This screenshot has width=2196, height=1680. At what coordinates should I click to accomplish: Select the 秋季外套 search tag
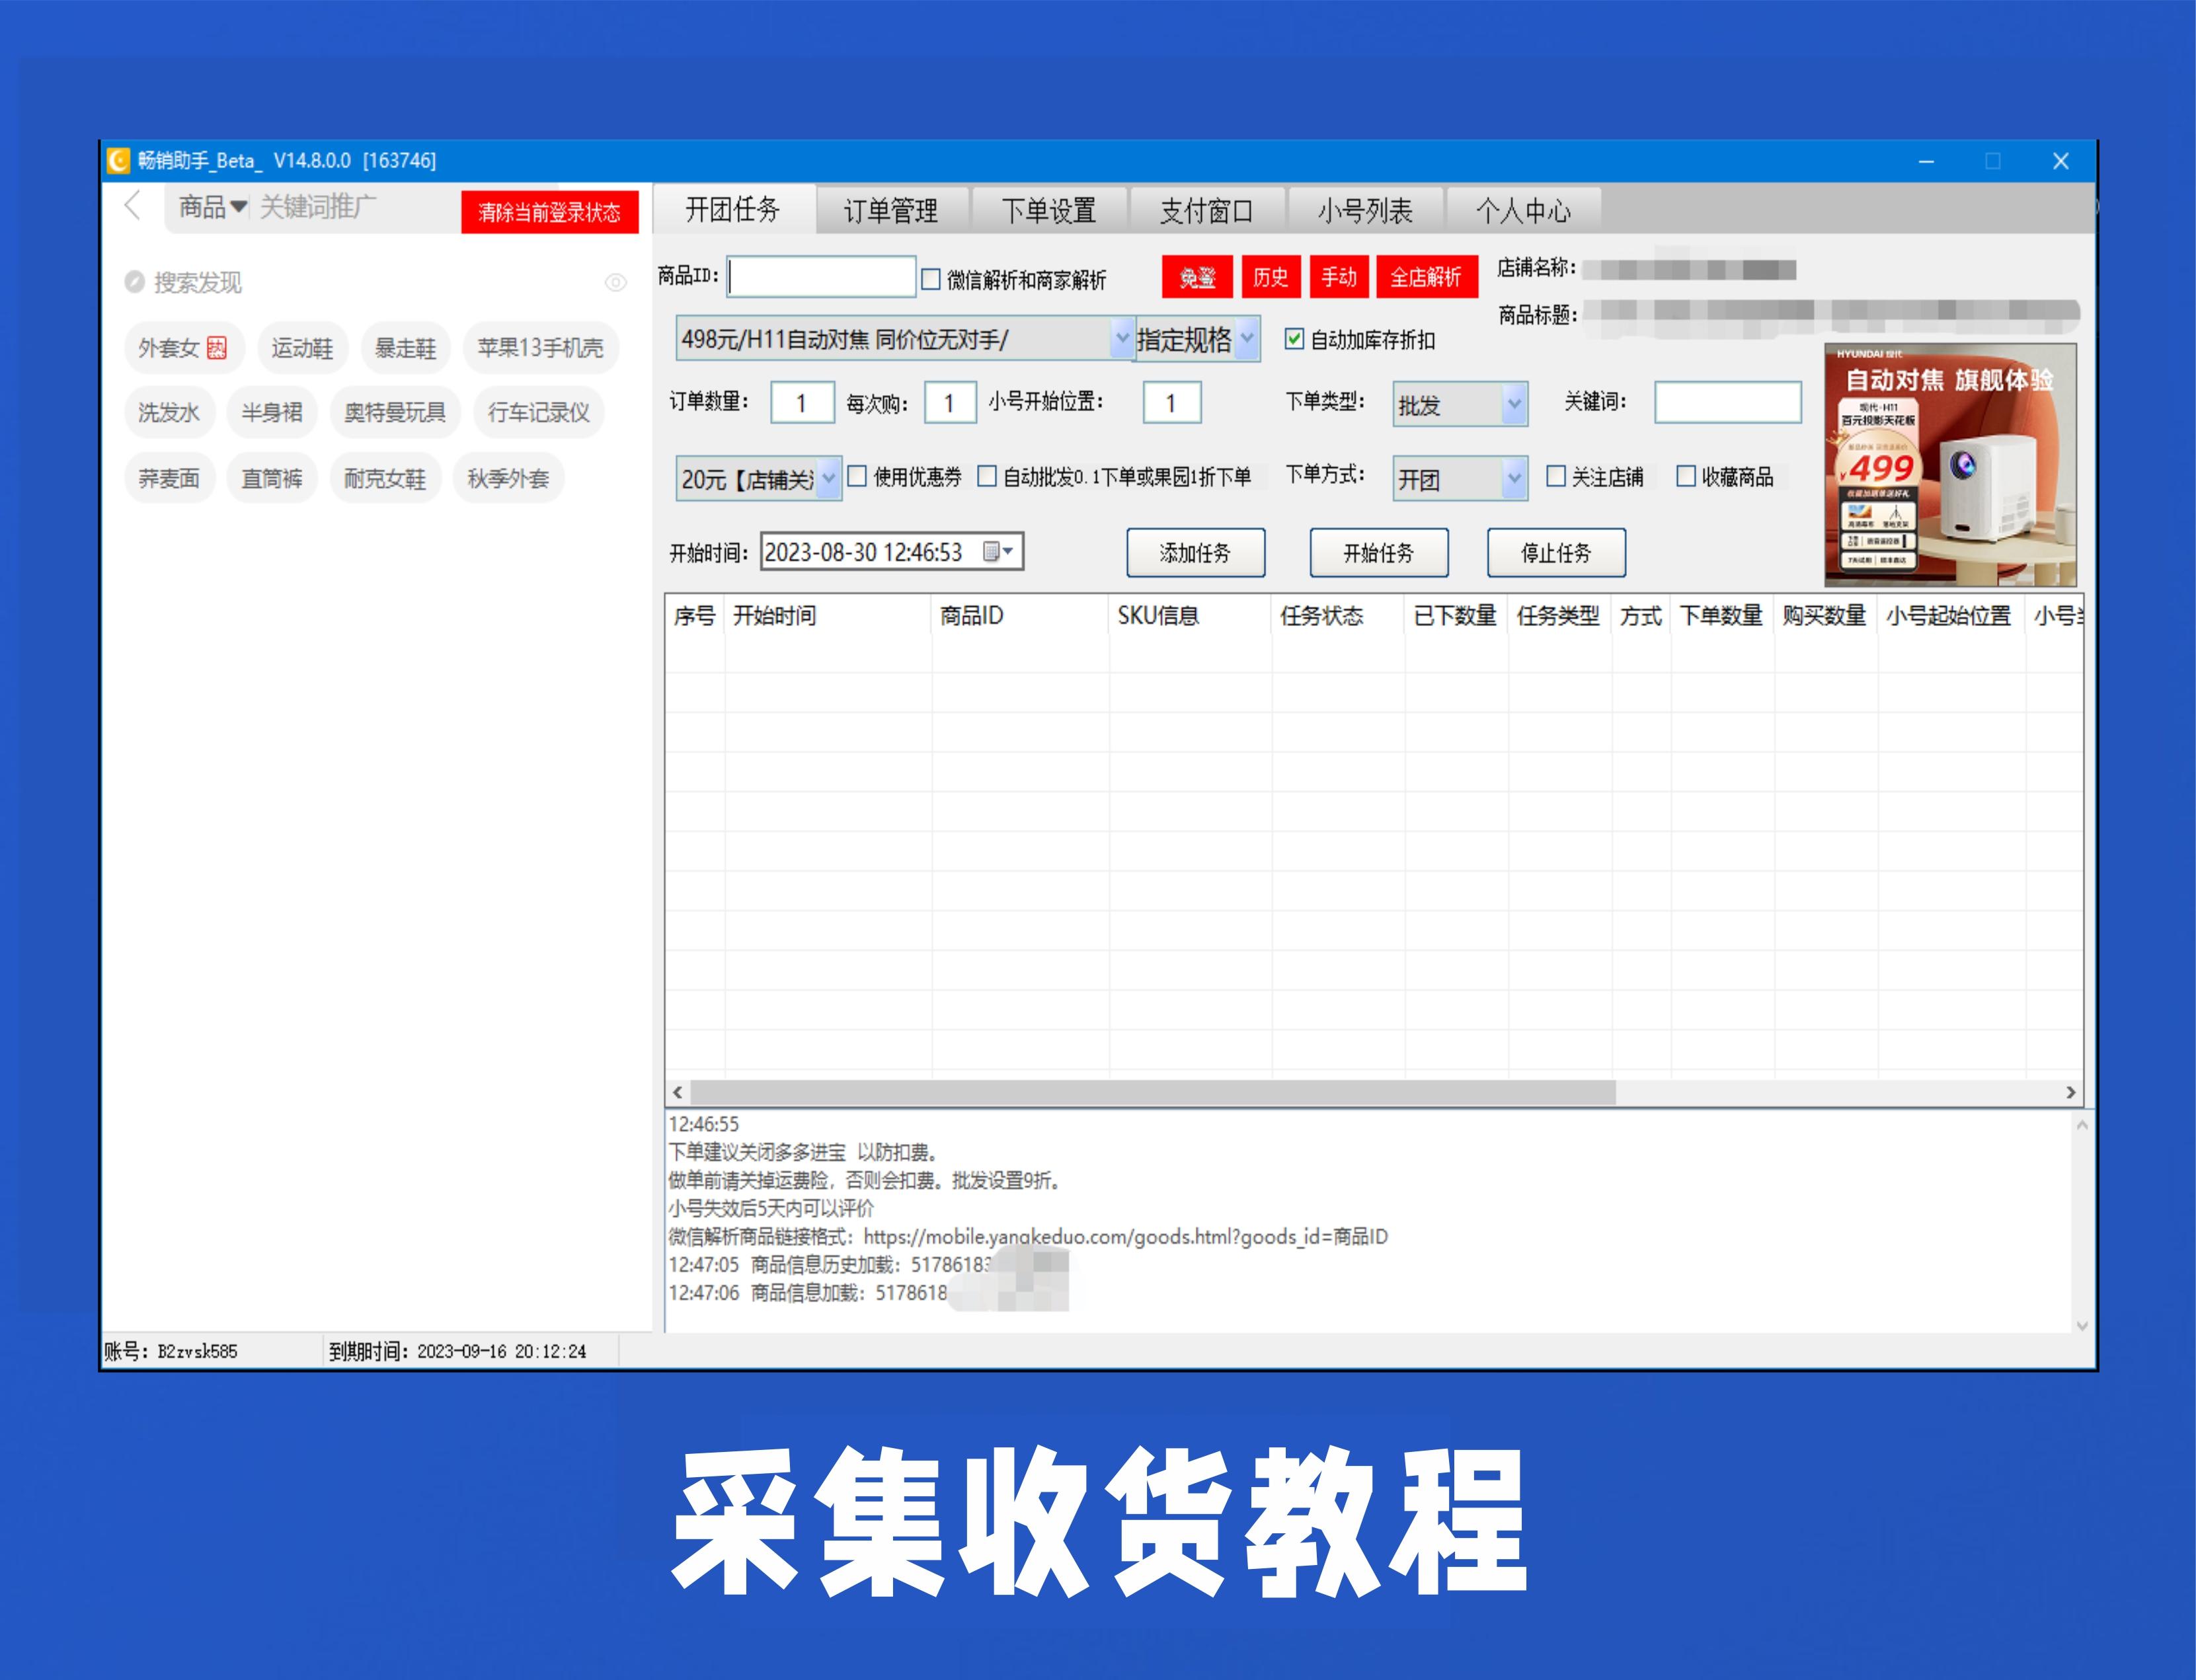tap(508, 478)
